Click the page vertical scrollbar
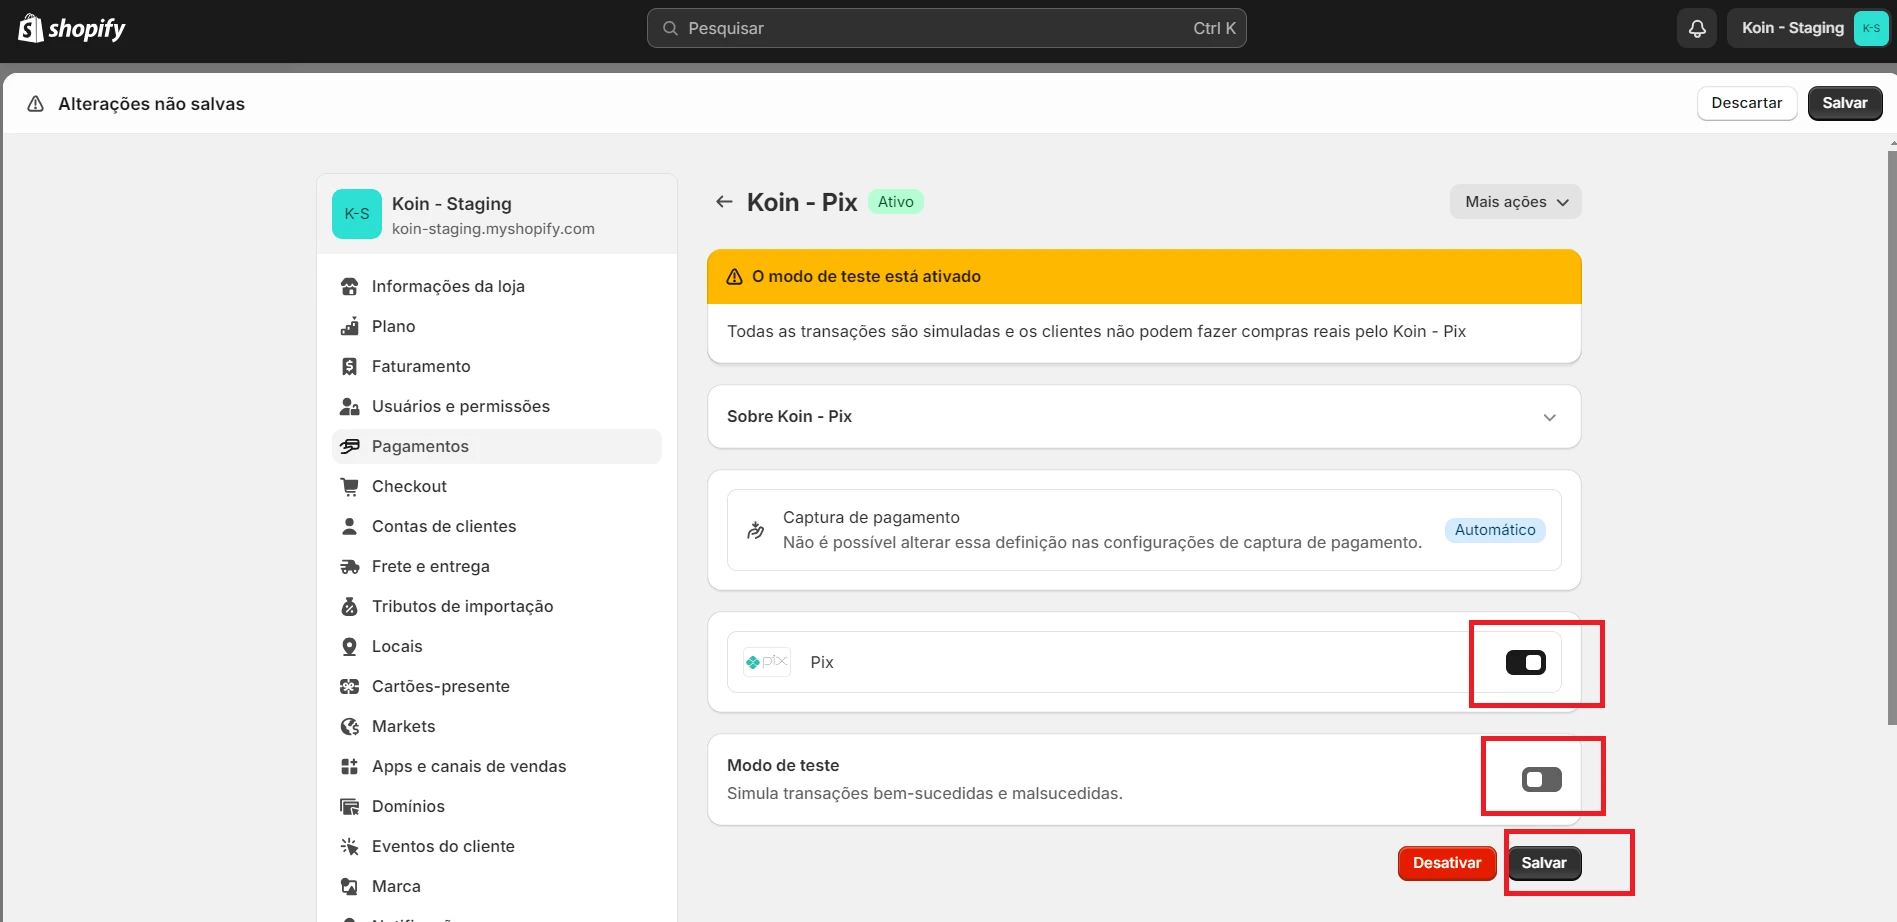1897x922 pixels. pos(1891,437)
